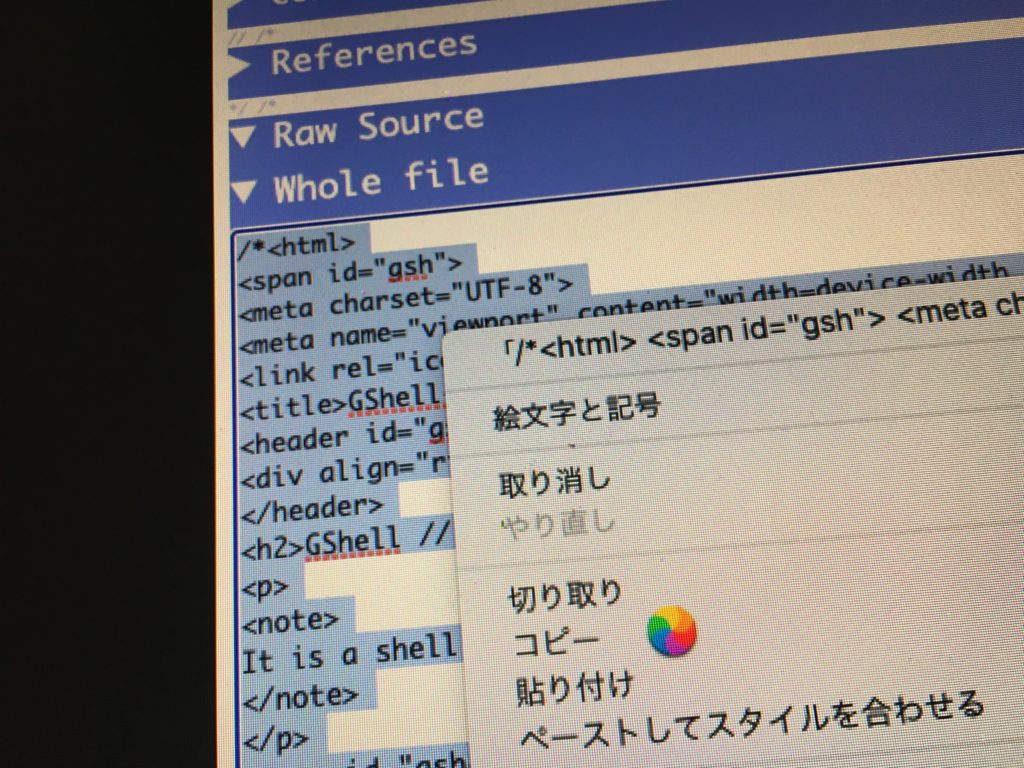The width and height of the screenshot is (1024, 768).
Task: Choose 貼り付け (Paste) menu entry
Action: click(574, 690)
